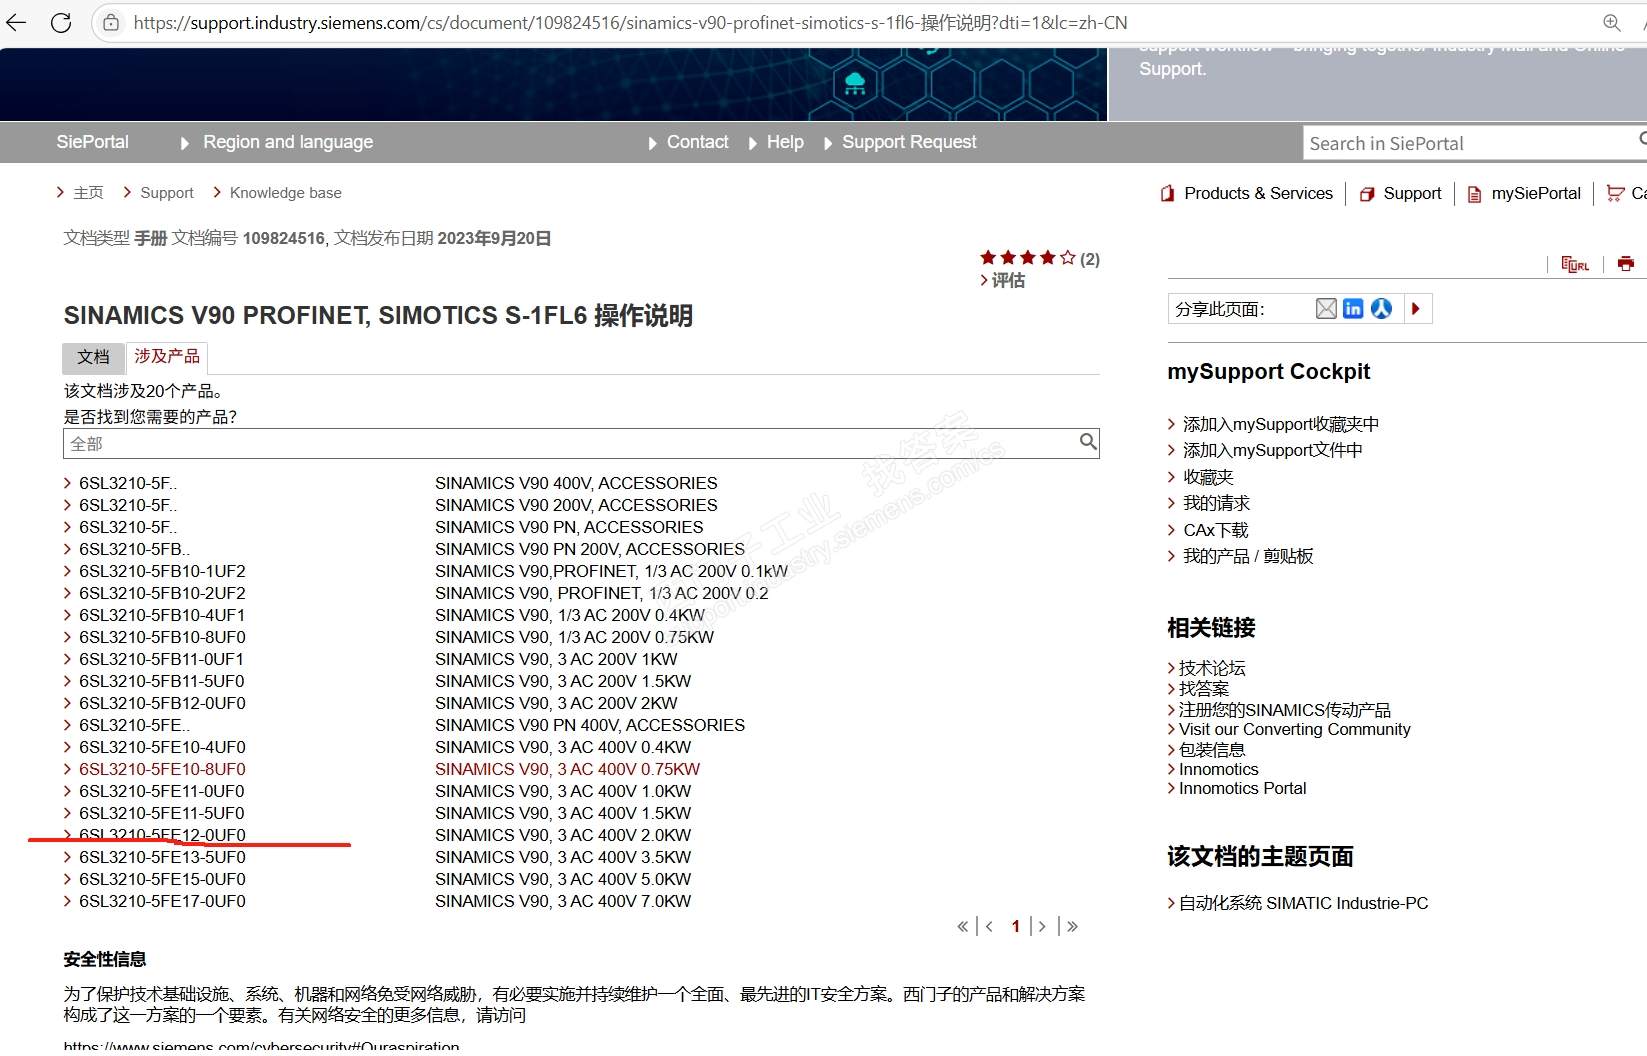Open mySiePortal navigation link
The height and width of the screenshot is (1056, 1647).
(1536, 194)
